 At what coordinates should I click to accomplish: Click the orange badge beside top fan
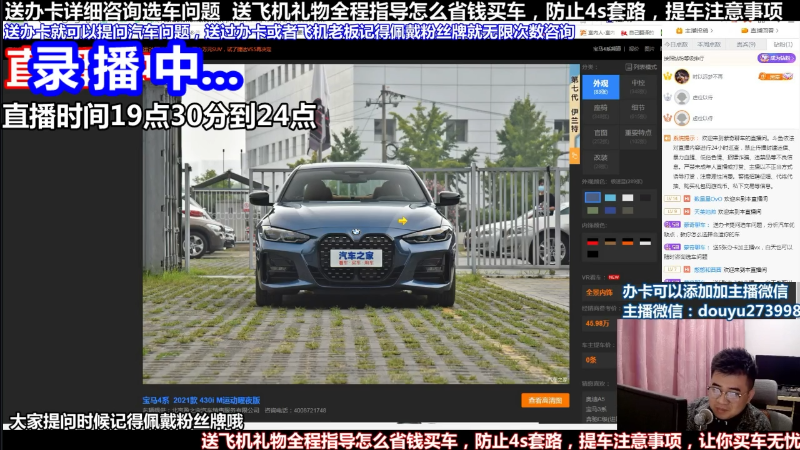776,77
